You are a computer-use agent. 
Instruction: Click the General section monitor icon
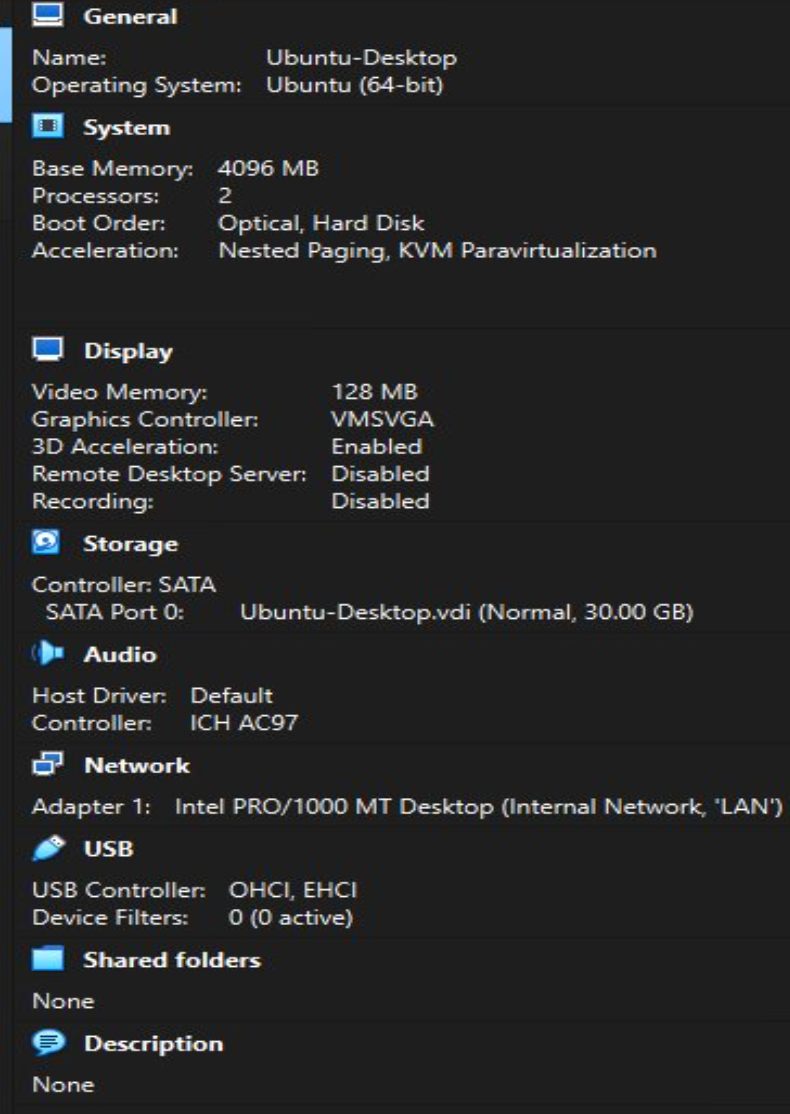47,16
